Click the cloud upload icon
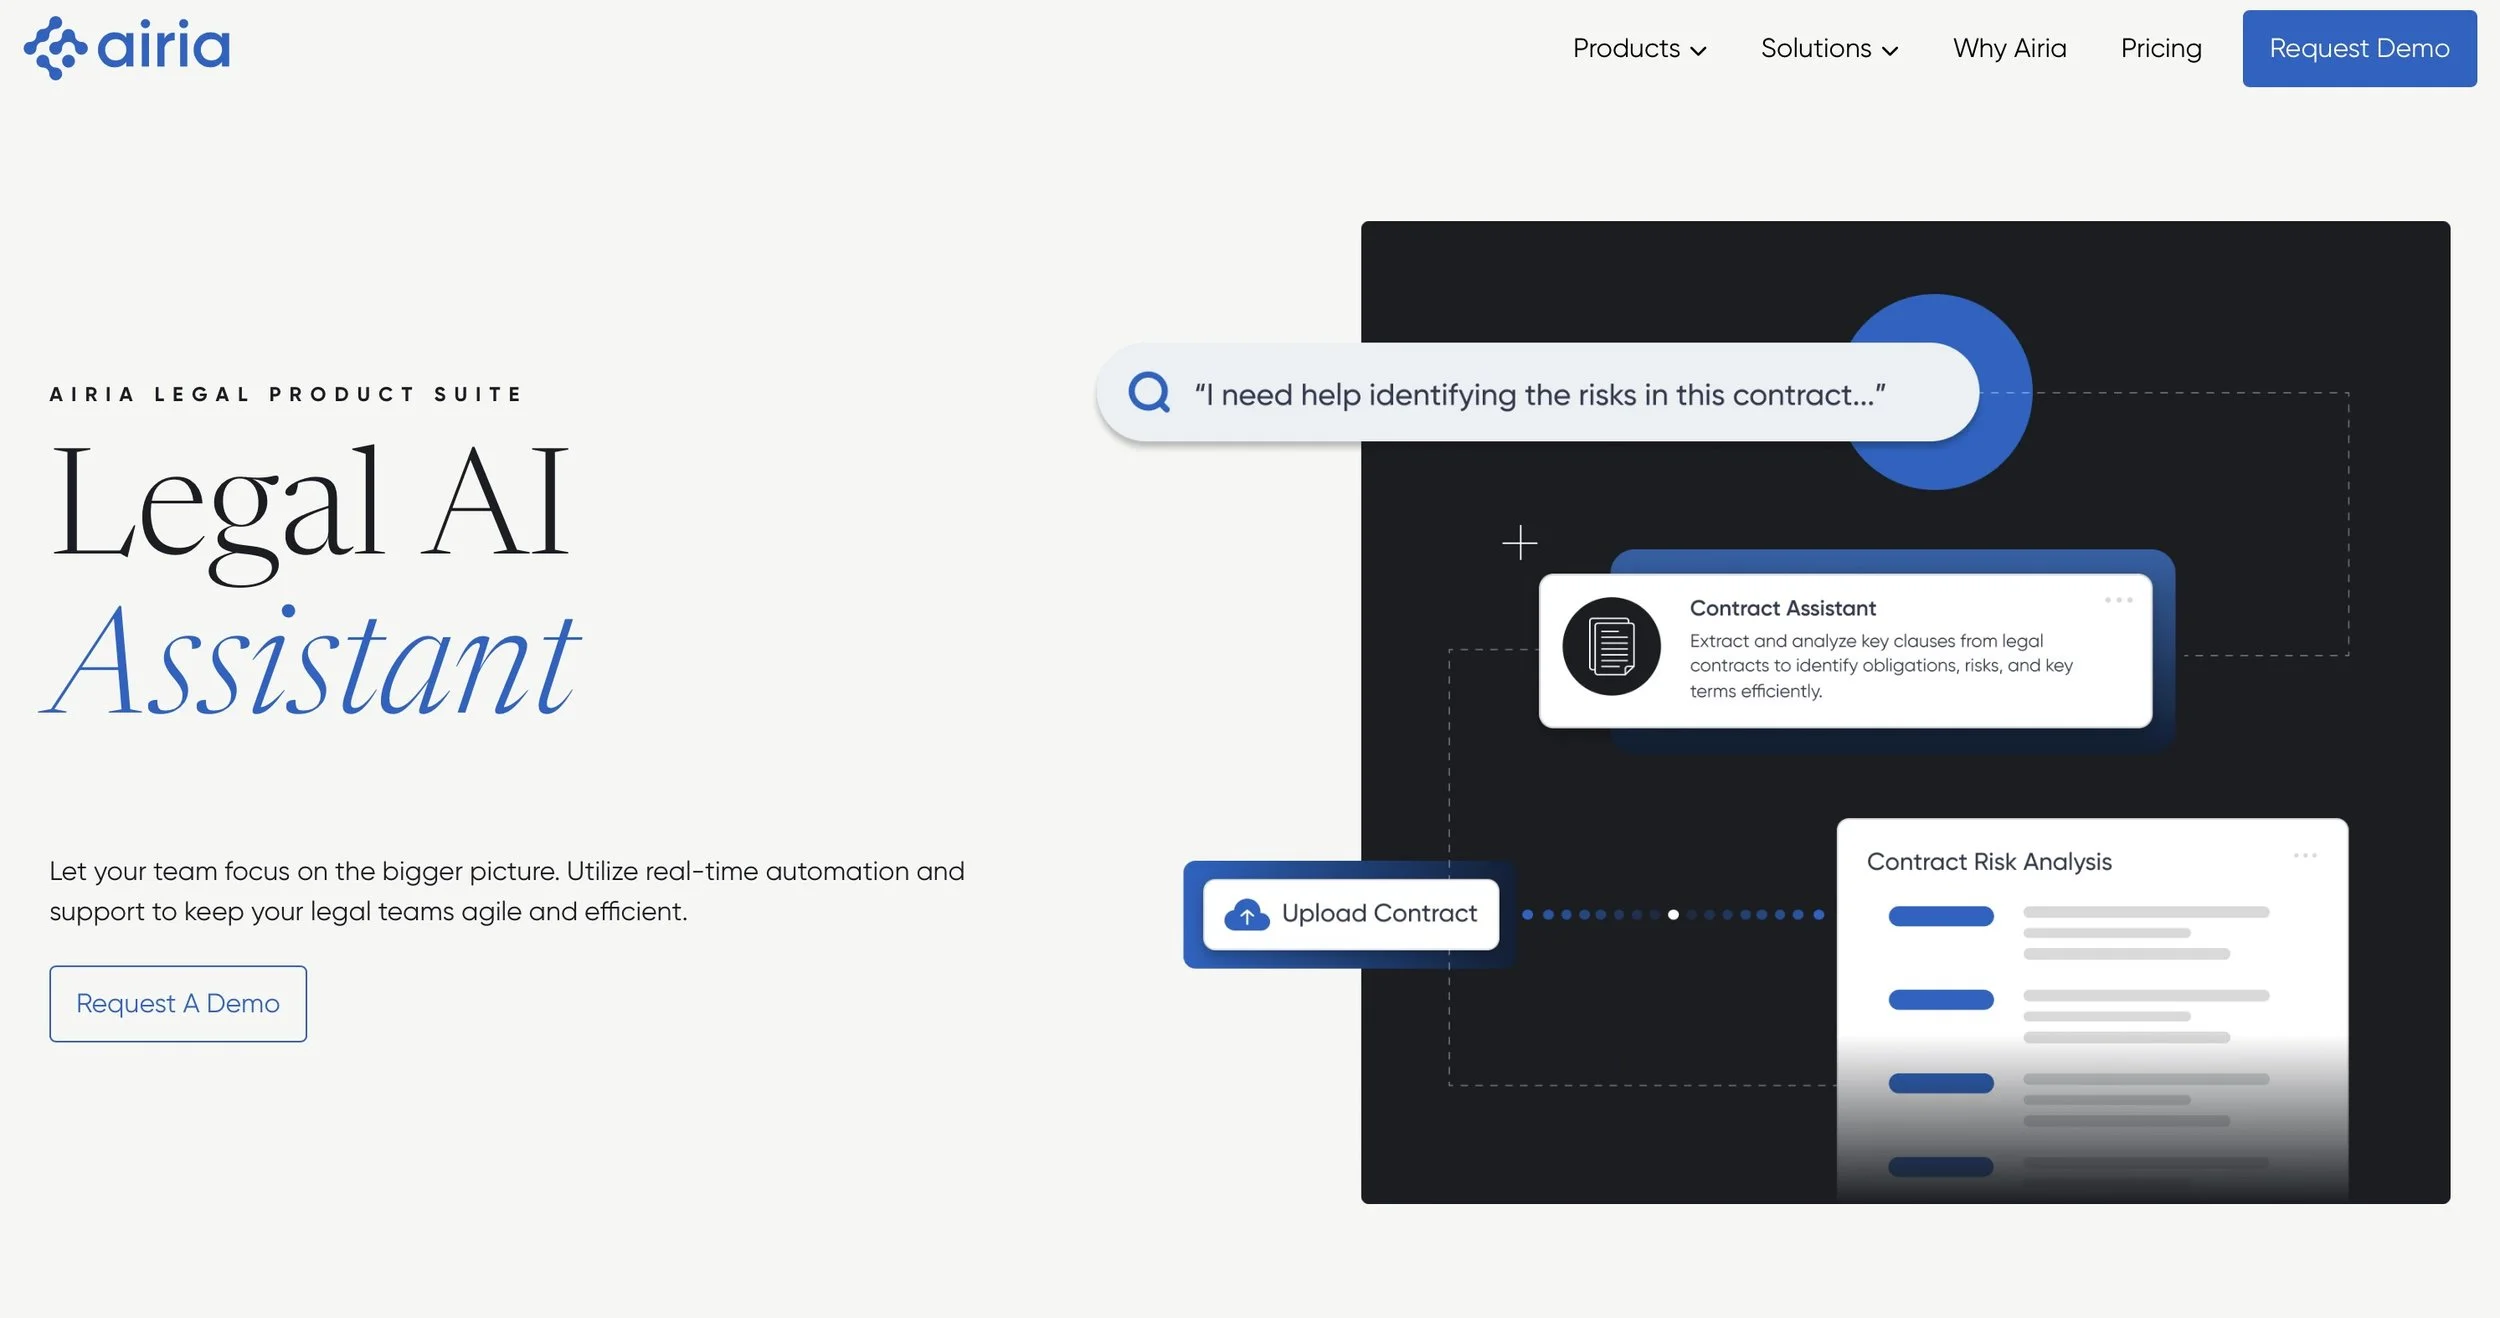2500x1318 pixels. (1246, 914)
